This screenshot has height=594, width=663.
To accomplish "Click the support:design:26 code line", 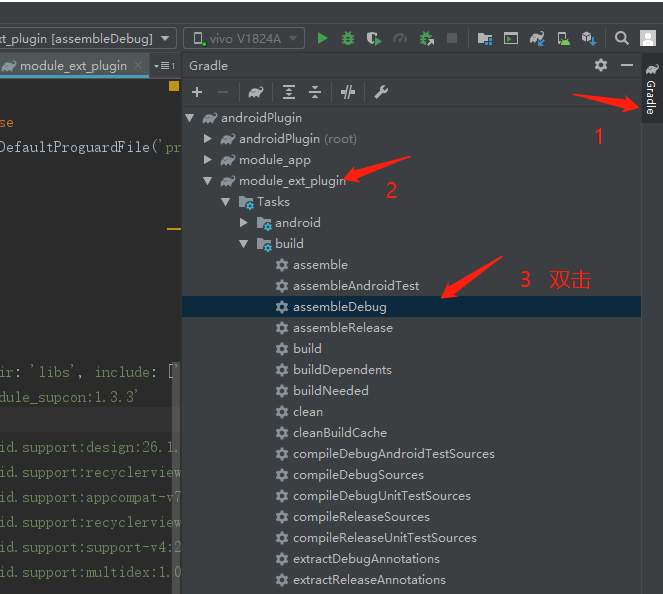I will tap(89, 447).
